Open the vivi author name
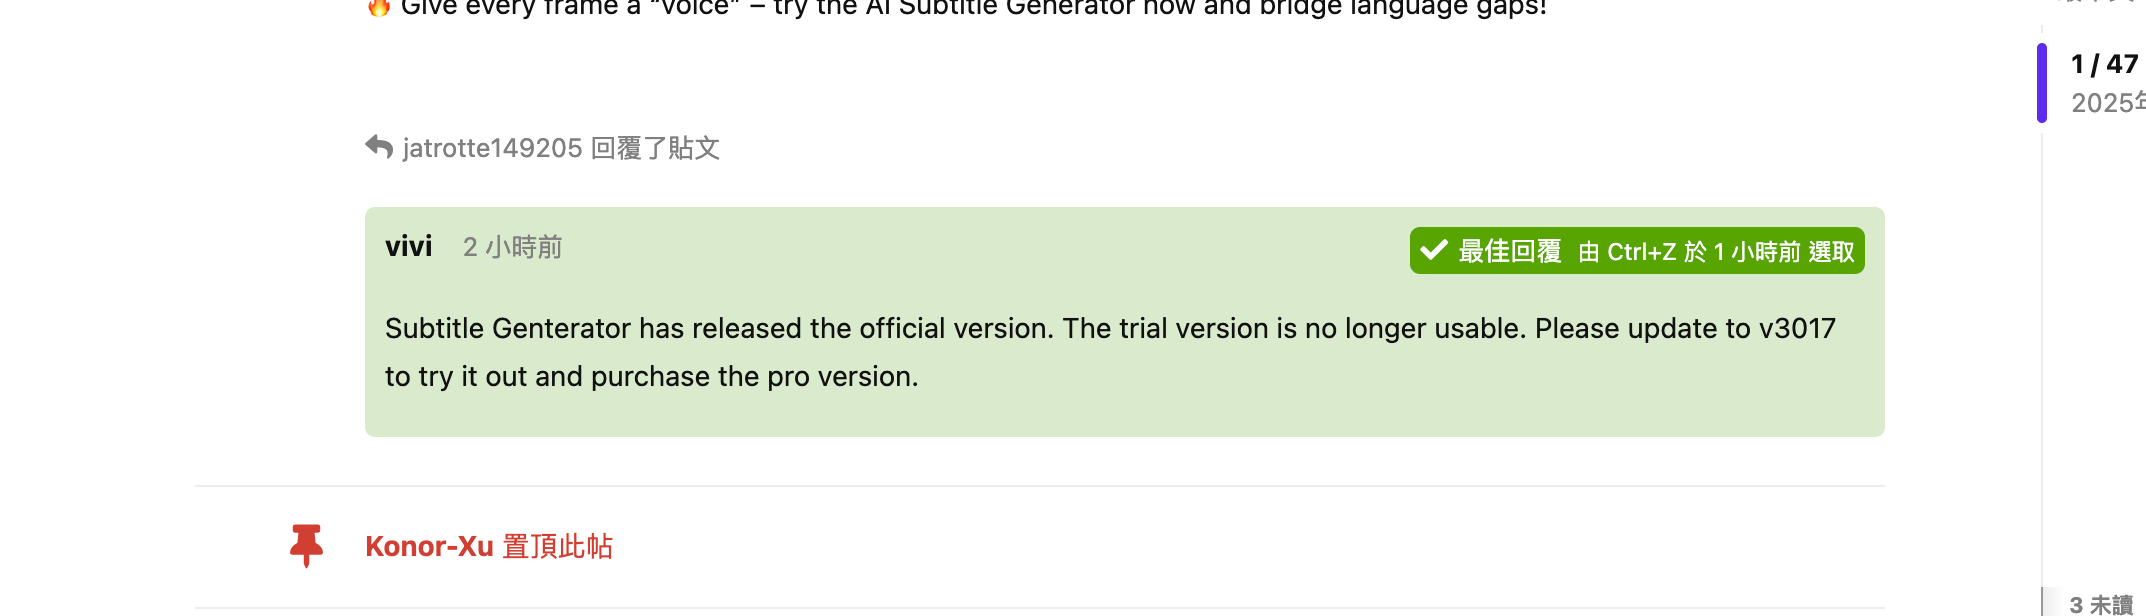The image size is (2146, 616). pos(409,246)
